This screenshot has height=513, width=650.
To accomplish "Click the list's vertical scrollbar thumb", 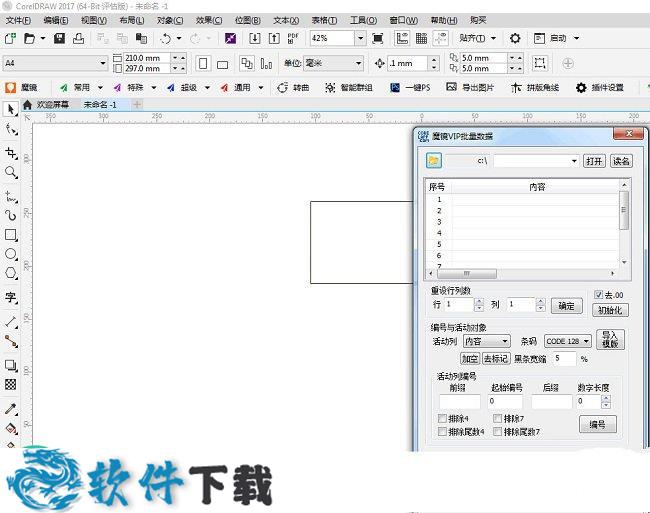I will click(624, 211).
